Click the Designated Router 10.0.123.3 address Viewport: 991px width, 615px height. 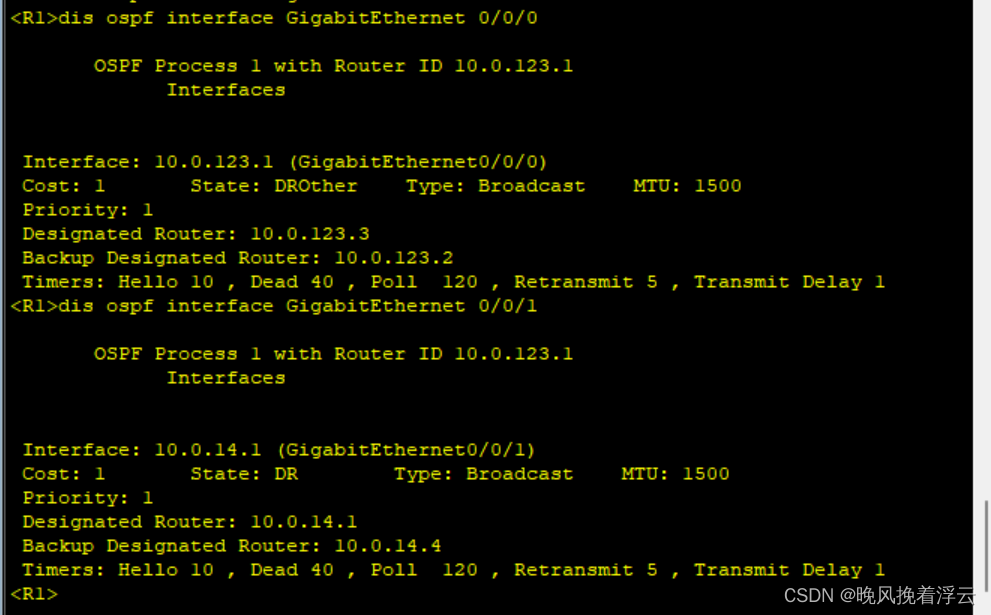[310, 234]
